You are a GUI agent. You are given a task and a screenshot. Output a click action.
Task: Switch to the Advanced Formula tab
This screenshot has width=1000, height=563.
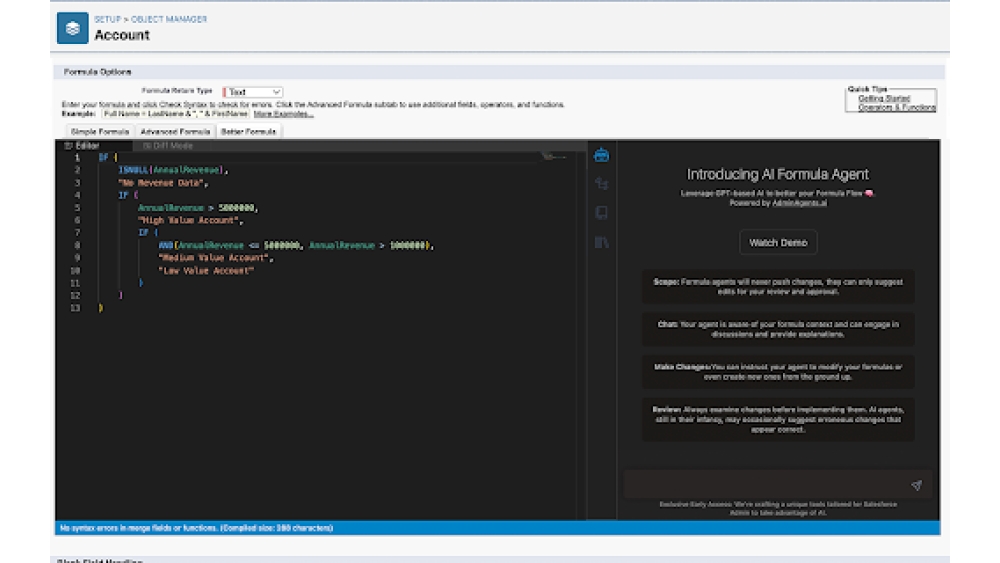click(175, 131)
